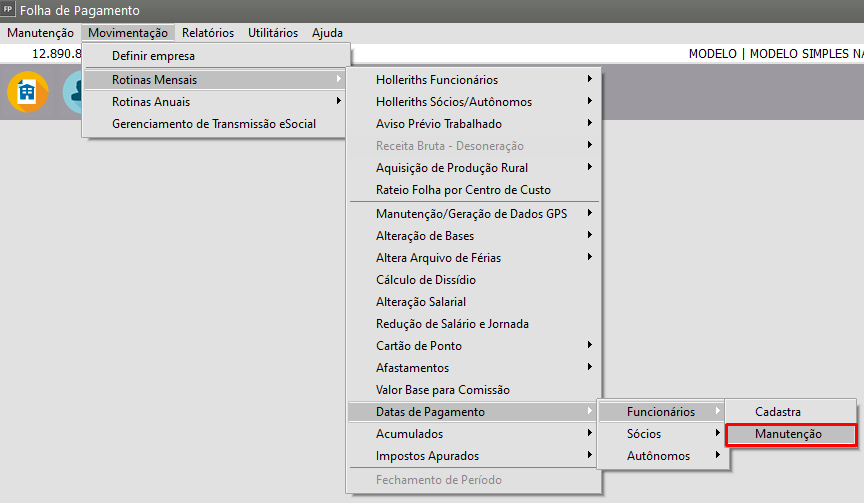The image size is (864, 503).
Task: Select Cálculo de Dissídio option
Action: pos(426,280)
